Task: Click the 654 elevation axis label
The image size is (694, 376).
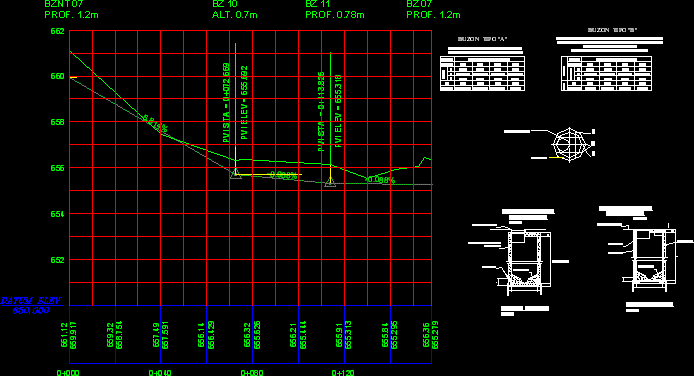Action: tap(58, 214)
